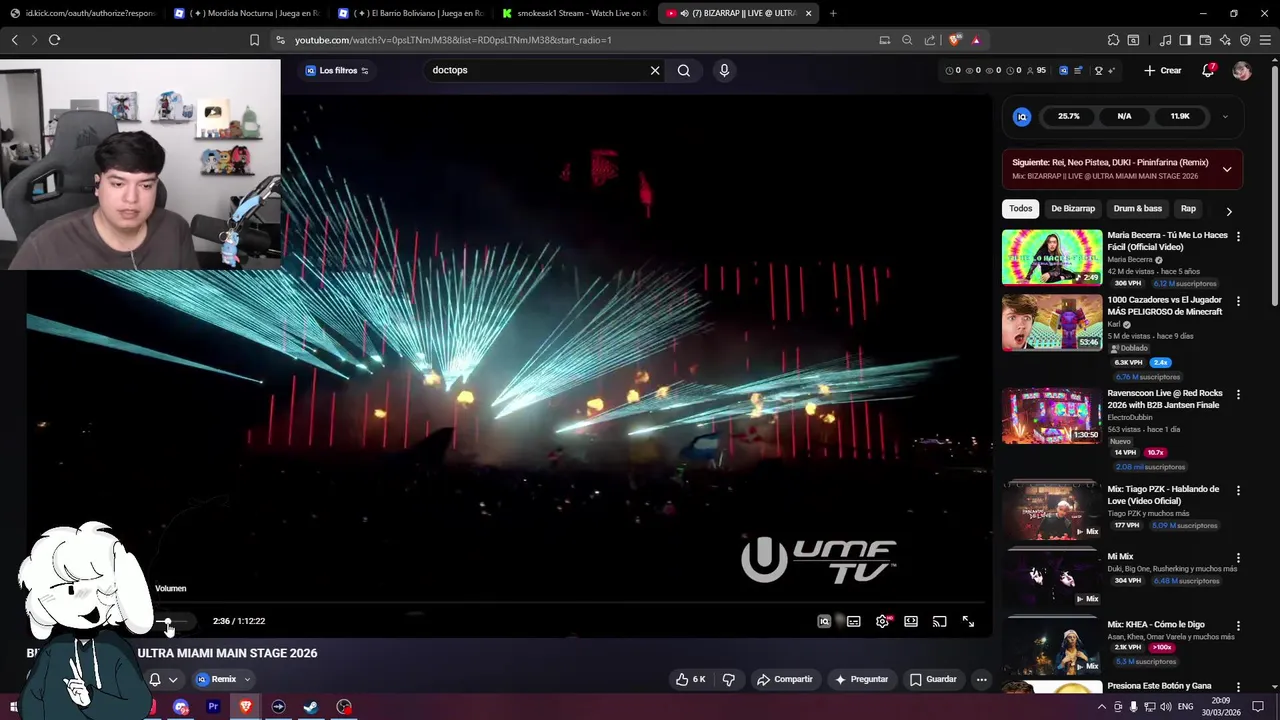Click the Preguntar button
1280x720 pixels.
pos(861,679)
